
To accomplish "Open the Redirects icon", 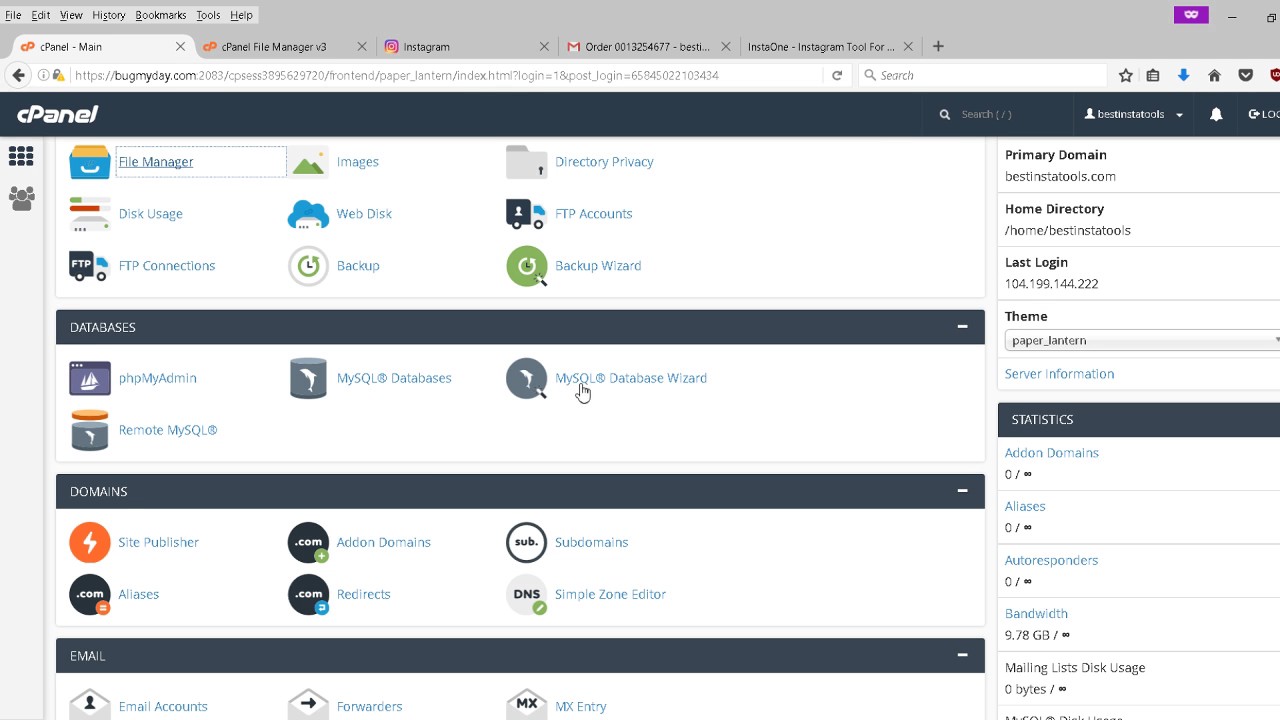I will (x=308, y=594).
